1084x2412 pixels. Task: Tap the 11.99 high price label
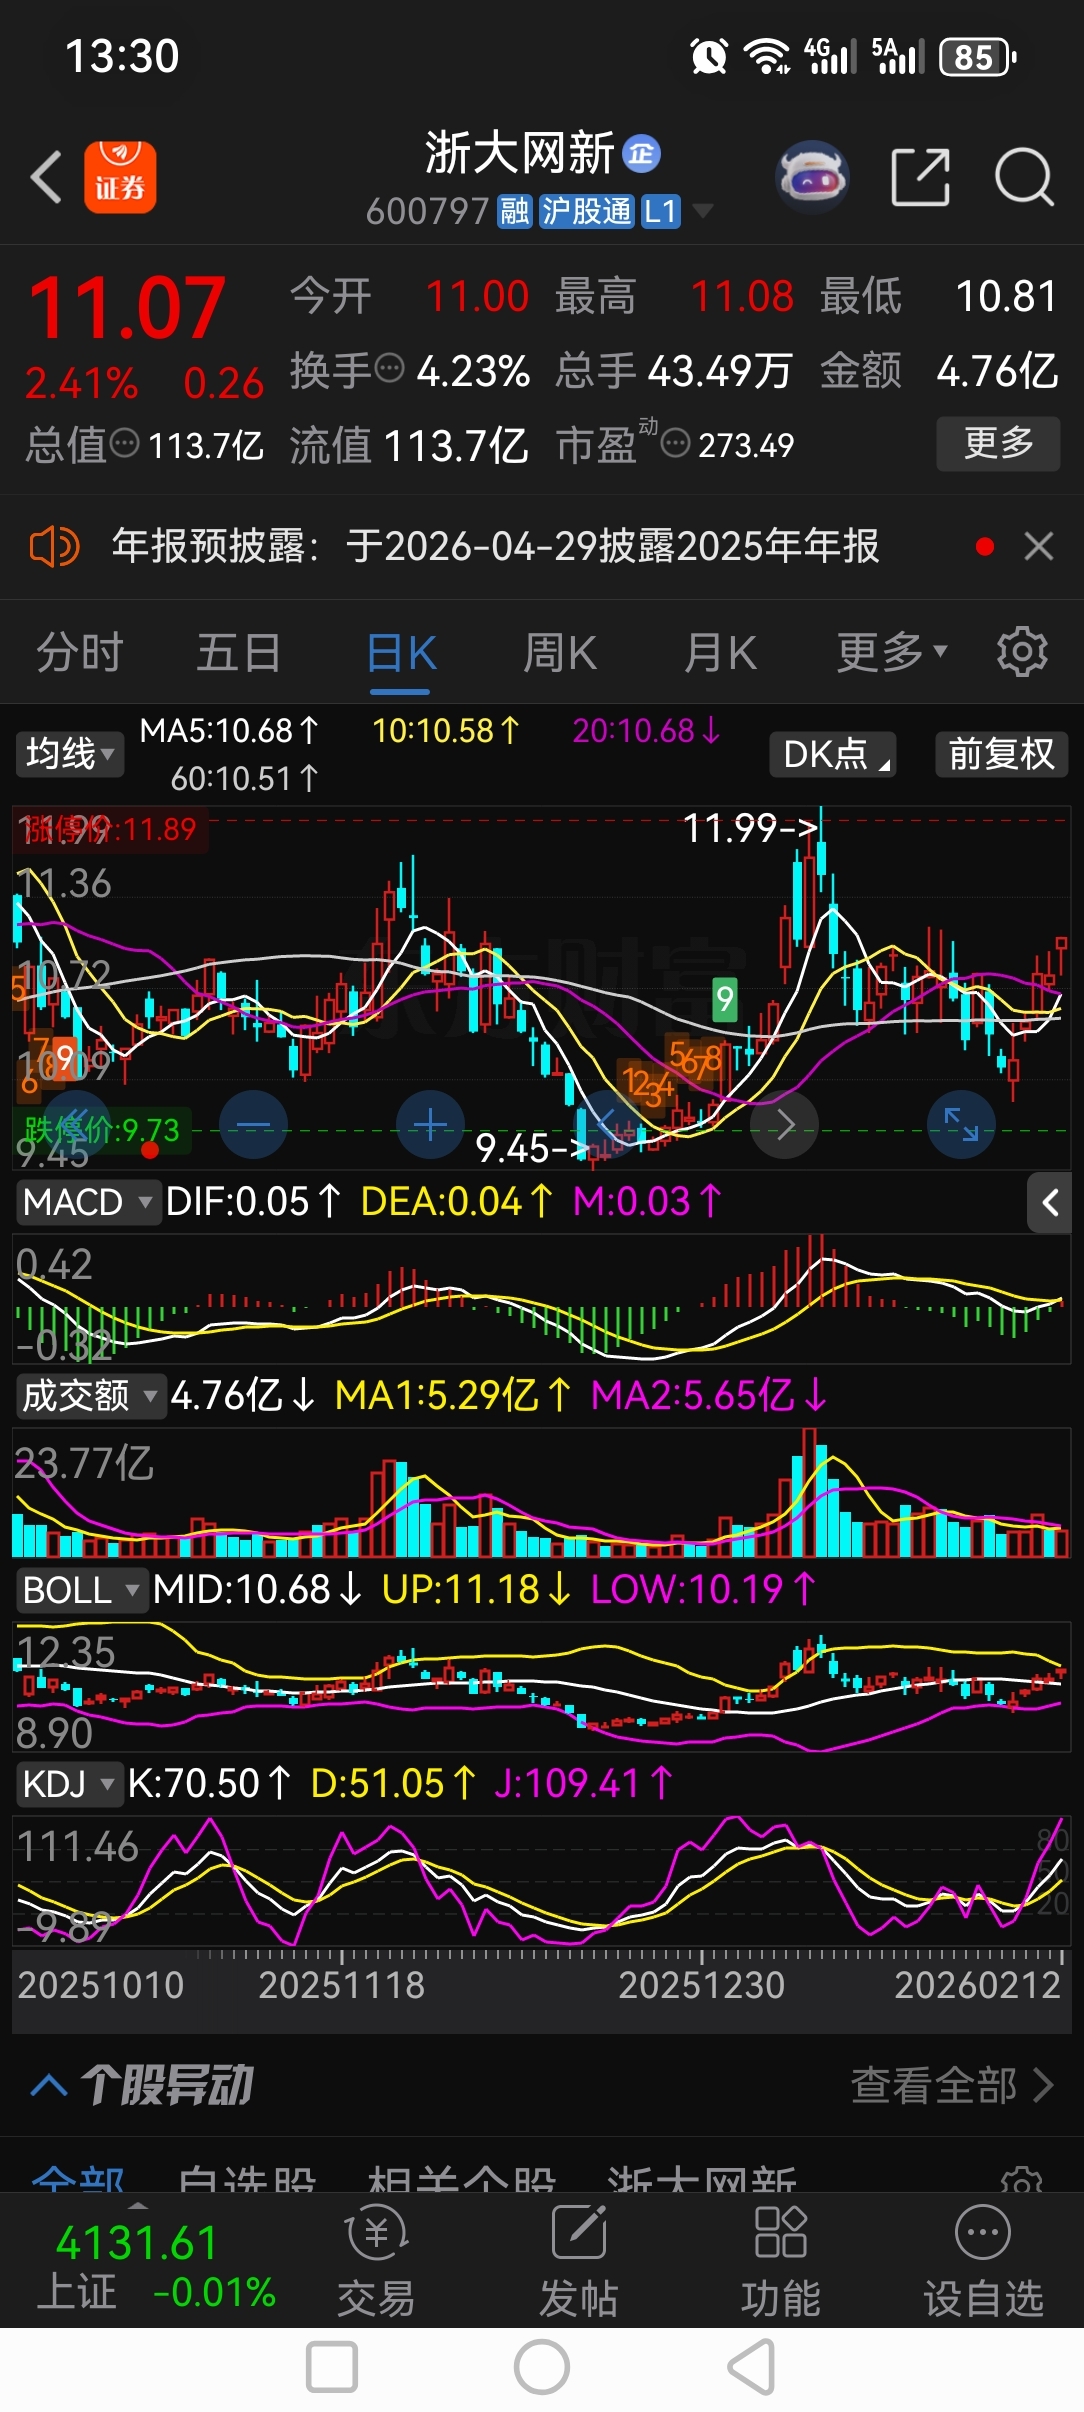[749, 828]
